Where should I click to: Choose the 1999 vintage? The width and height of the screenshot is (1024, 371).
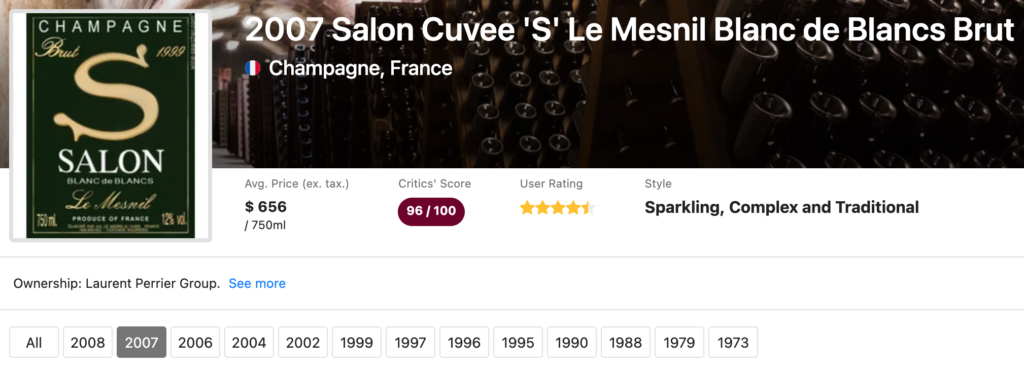(357, 342)
